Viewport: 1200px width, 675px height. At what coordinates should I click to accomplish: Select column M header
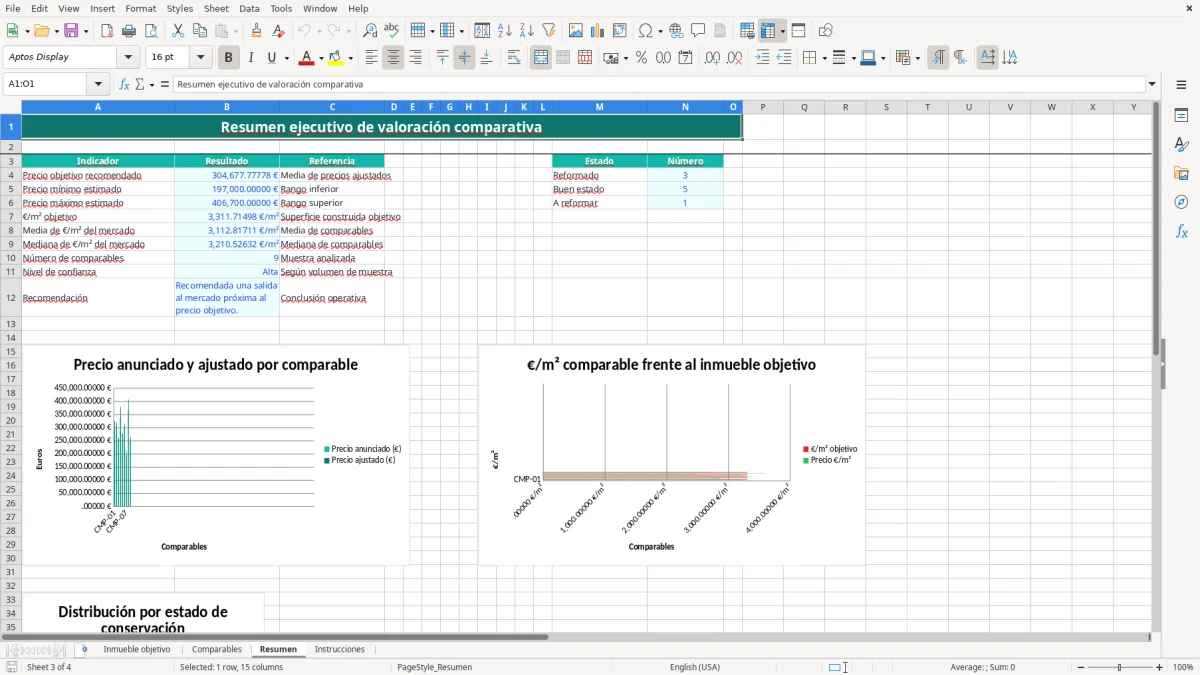coord(599,107)
